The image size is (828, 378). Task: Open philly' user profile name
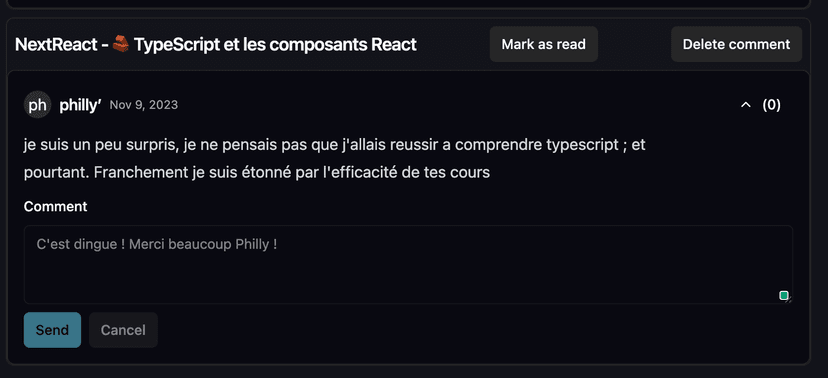(x=80, y=105)
